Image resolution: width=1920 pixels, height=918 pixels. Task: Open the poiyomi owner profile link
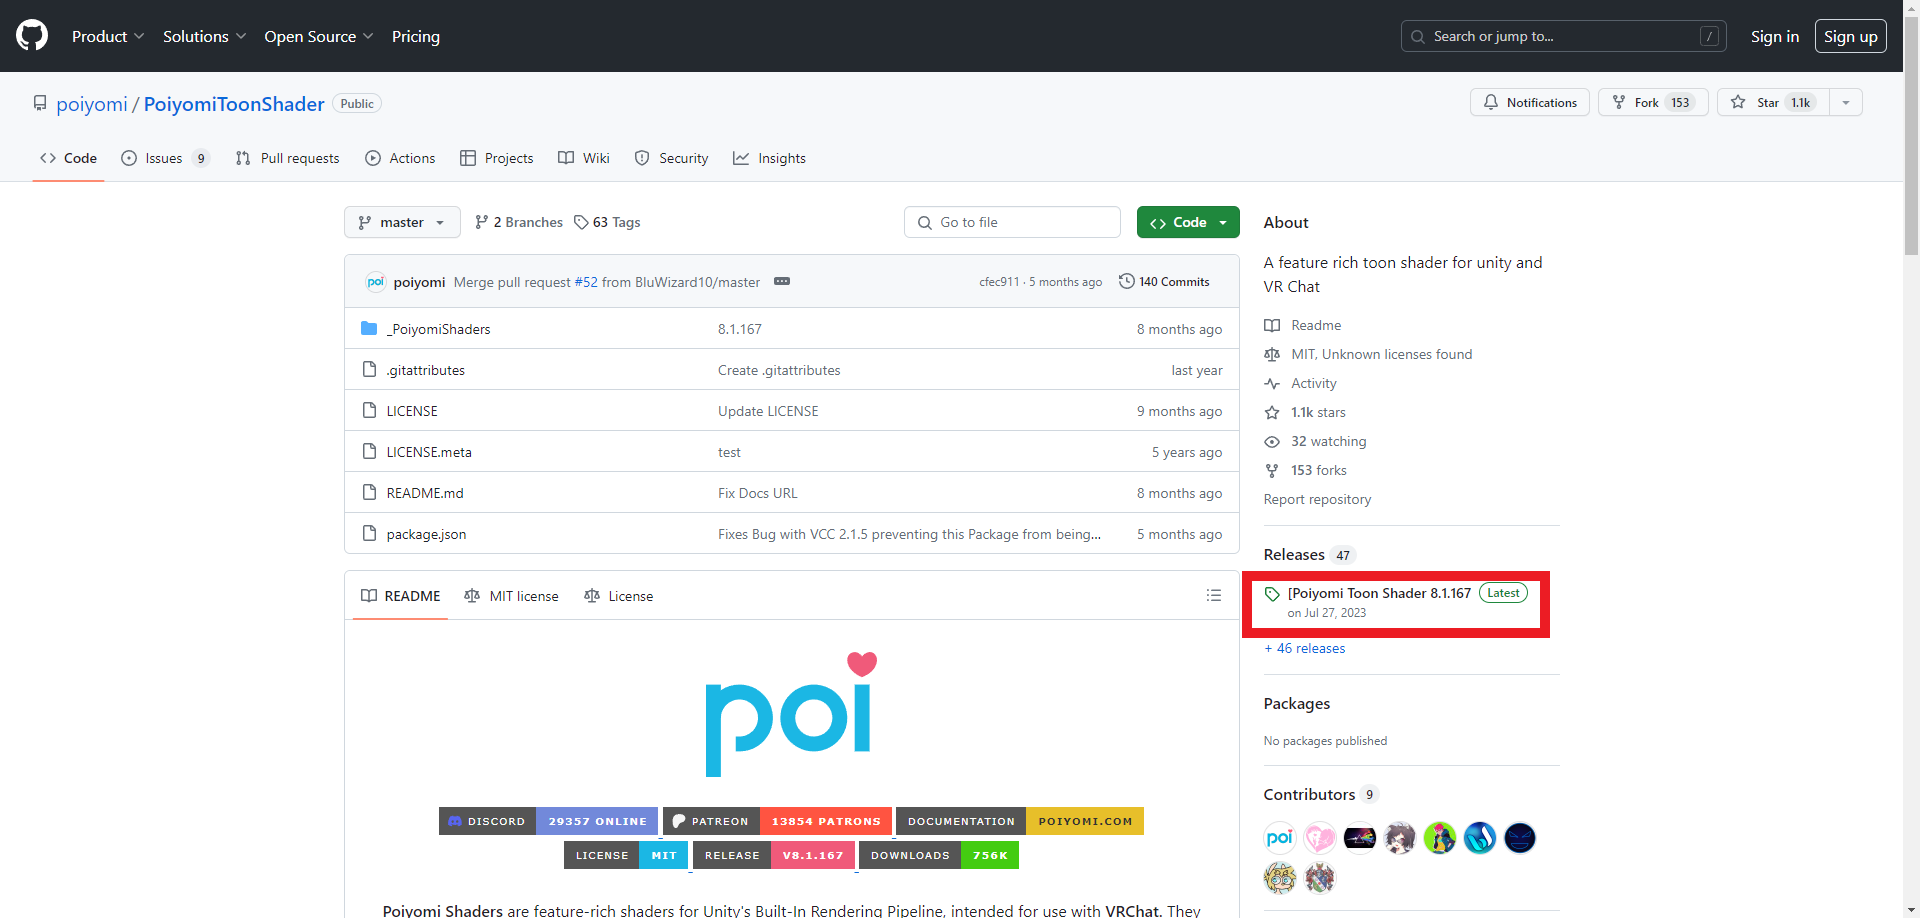[x=92, y=104]
